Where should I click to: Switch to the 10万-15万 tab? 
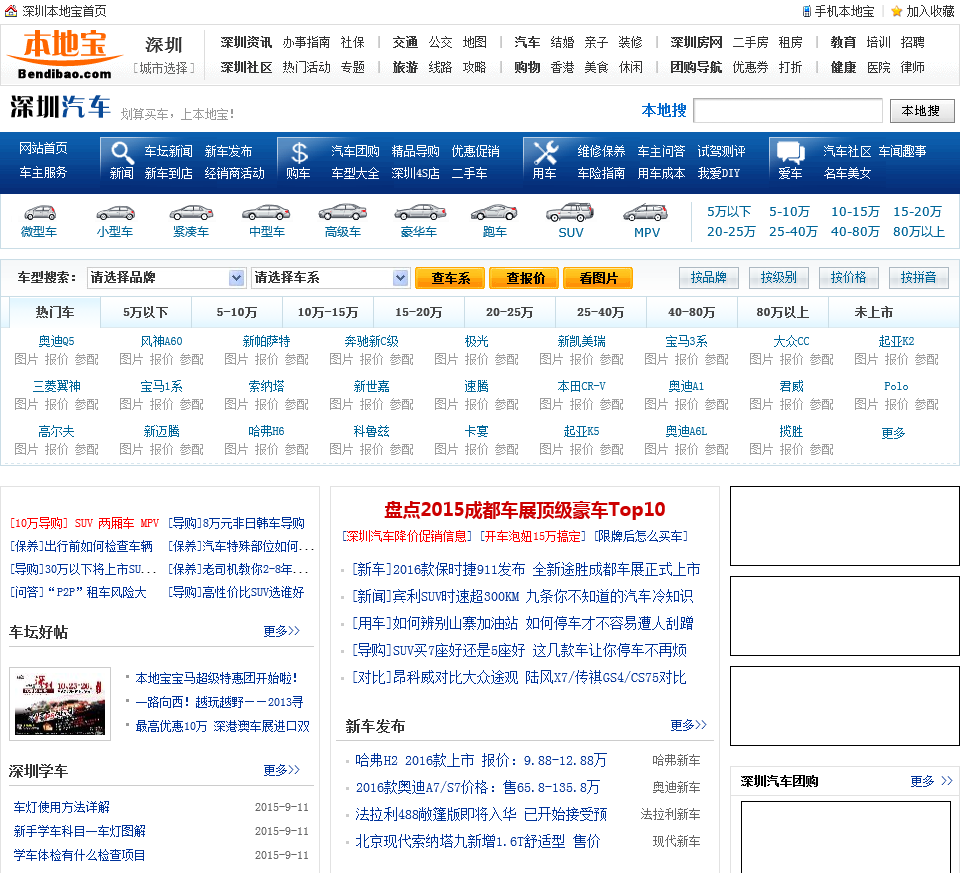point(328,312)
